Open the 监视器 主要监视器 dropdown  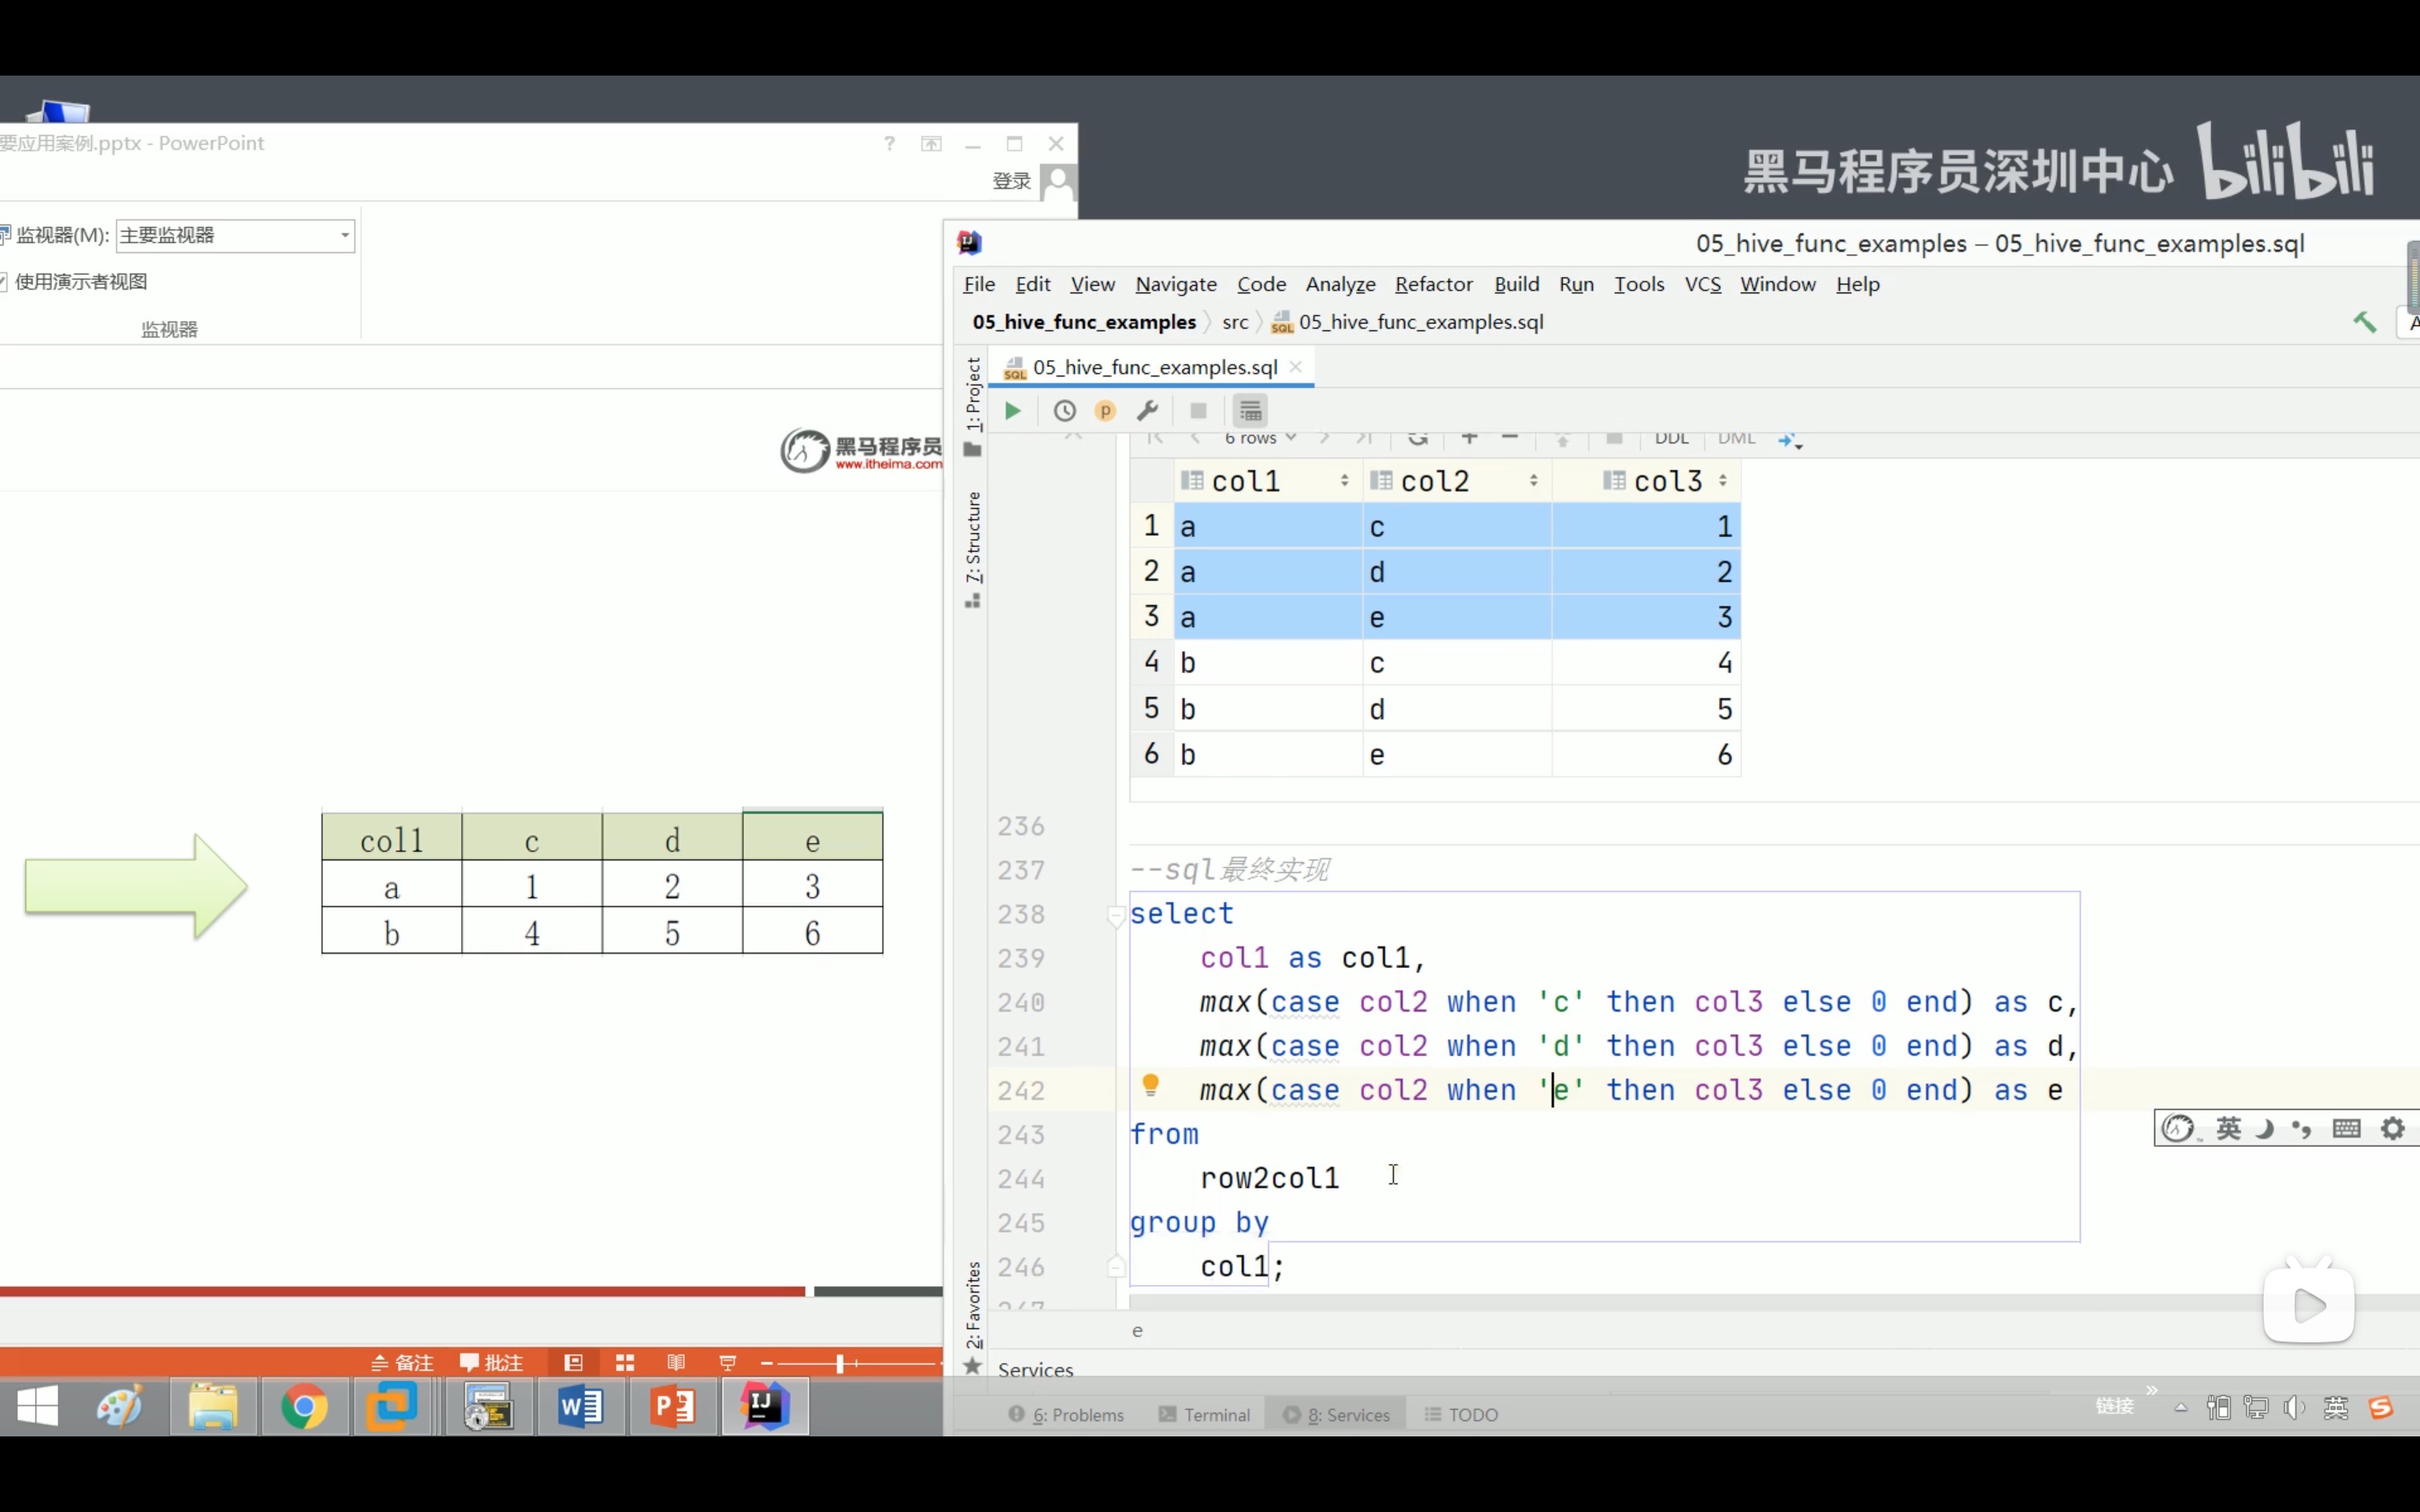click(x=236, y=235)
